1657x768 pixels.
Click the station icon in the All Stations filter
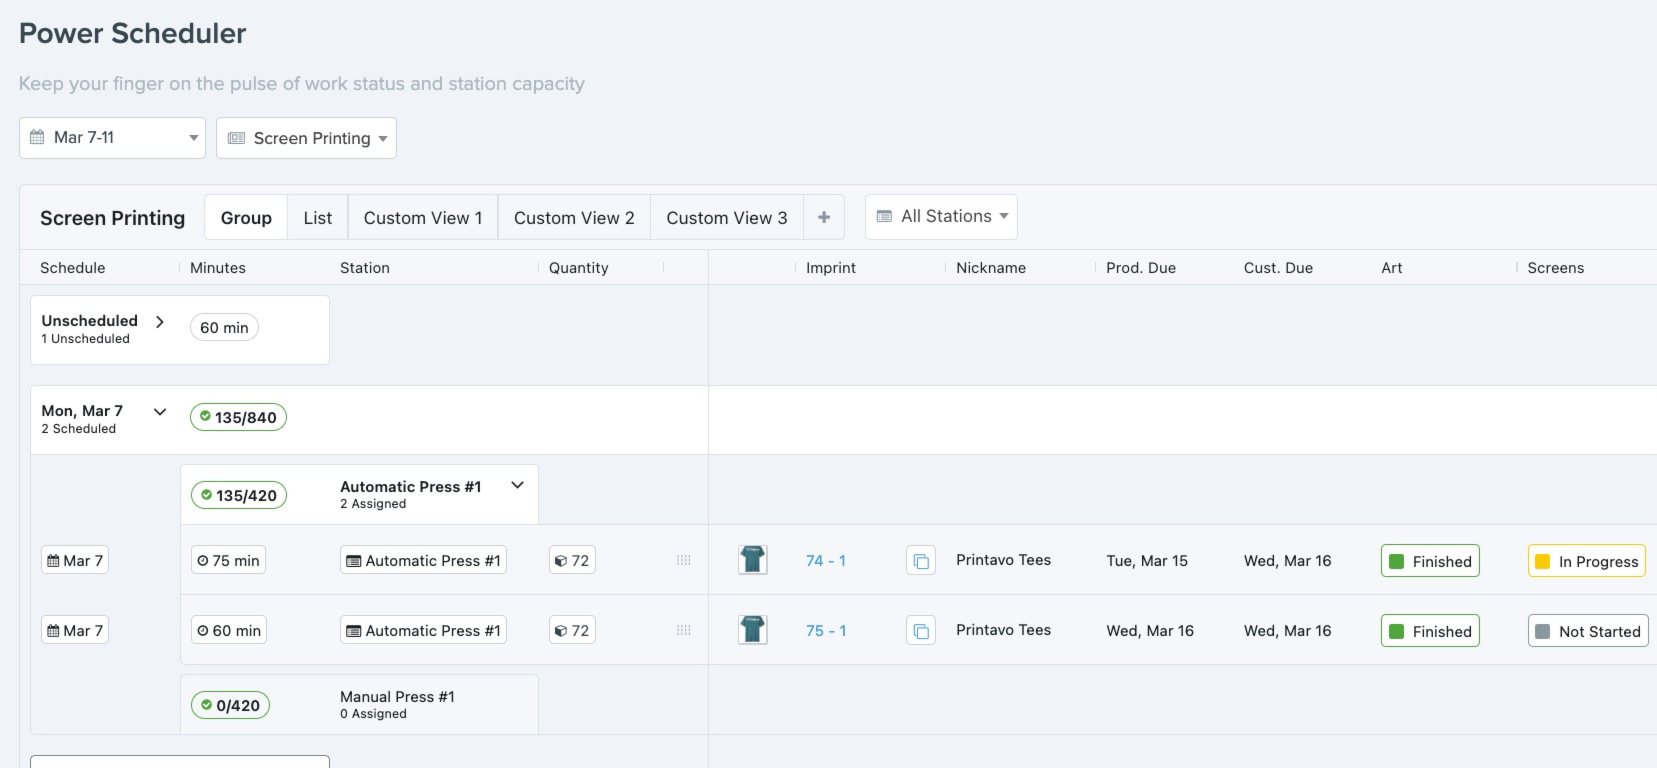884,217
